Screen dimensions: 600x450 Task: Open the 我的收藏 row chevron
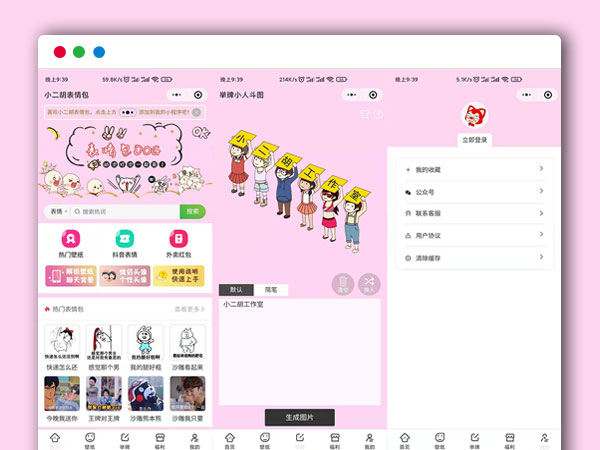pos(541,168)
